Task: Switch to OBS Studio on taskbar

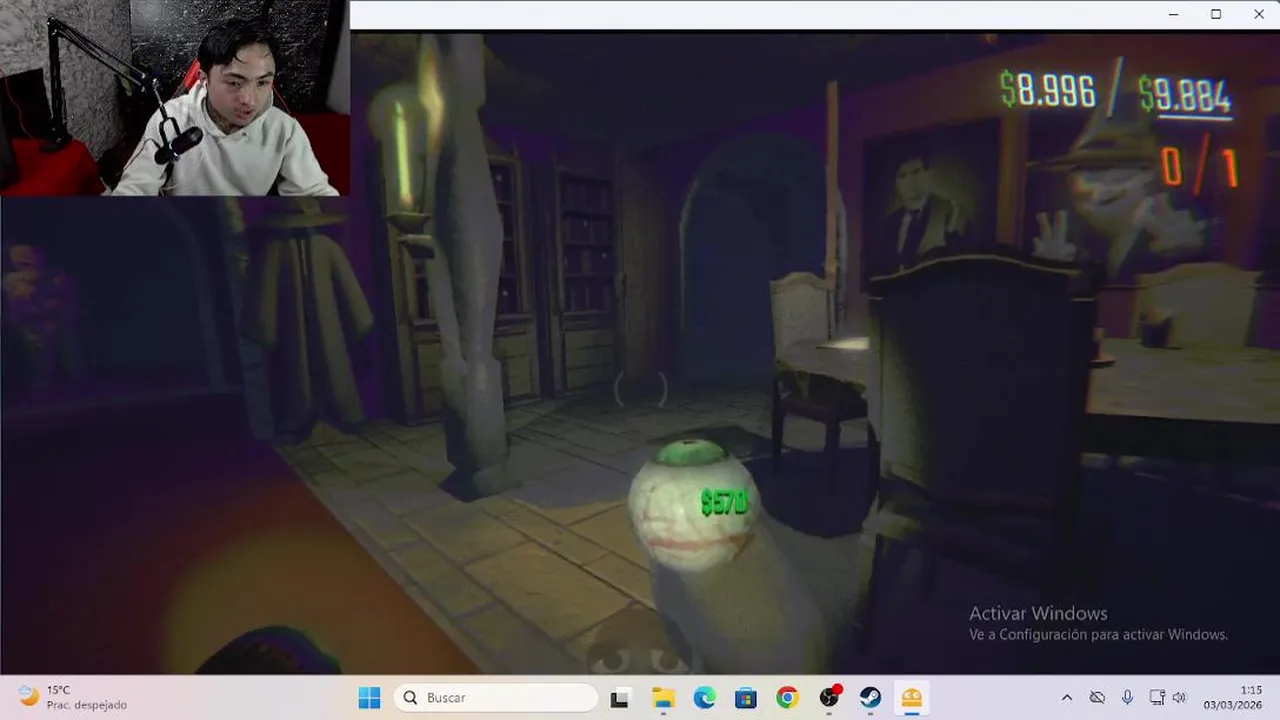Action: [829, 697]
